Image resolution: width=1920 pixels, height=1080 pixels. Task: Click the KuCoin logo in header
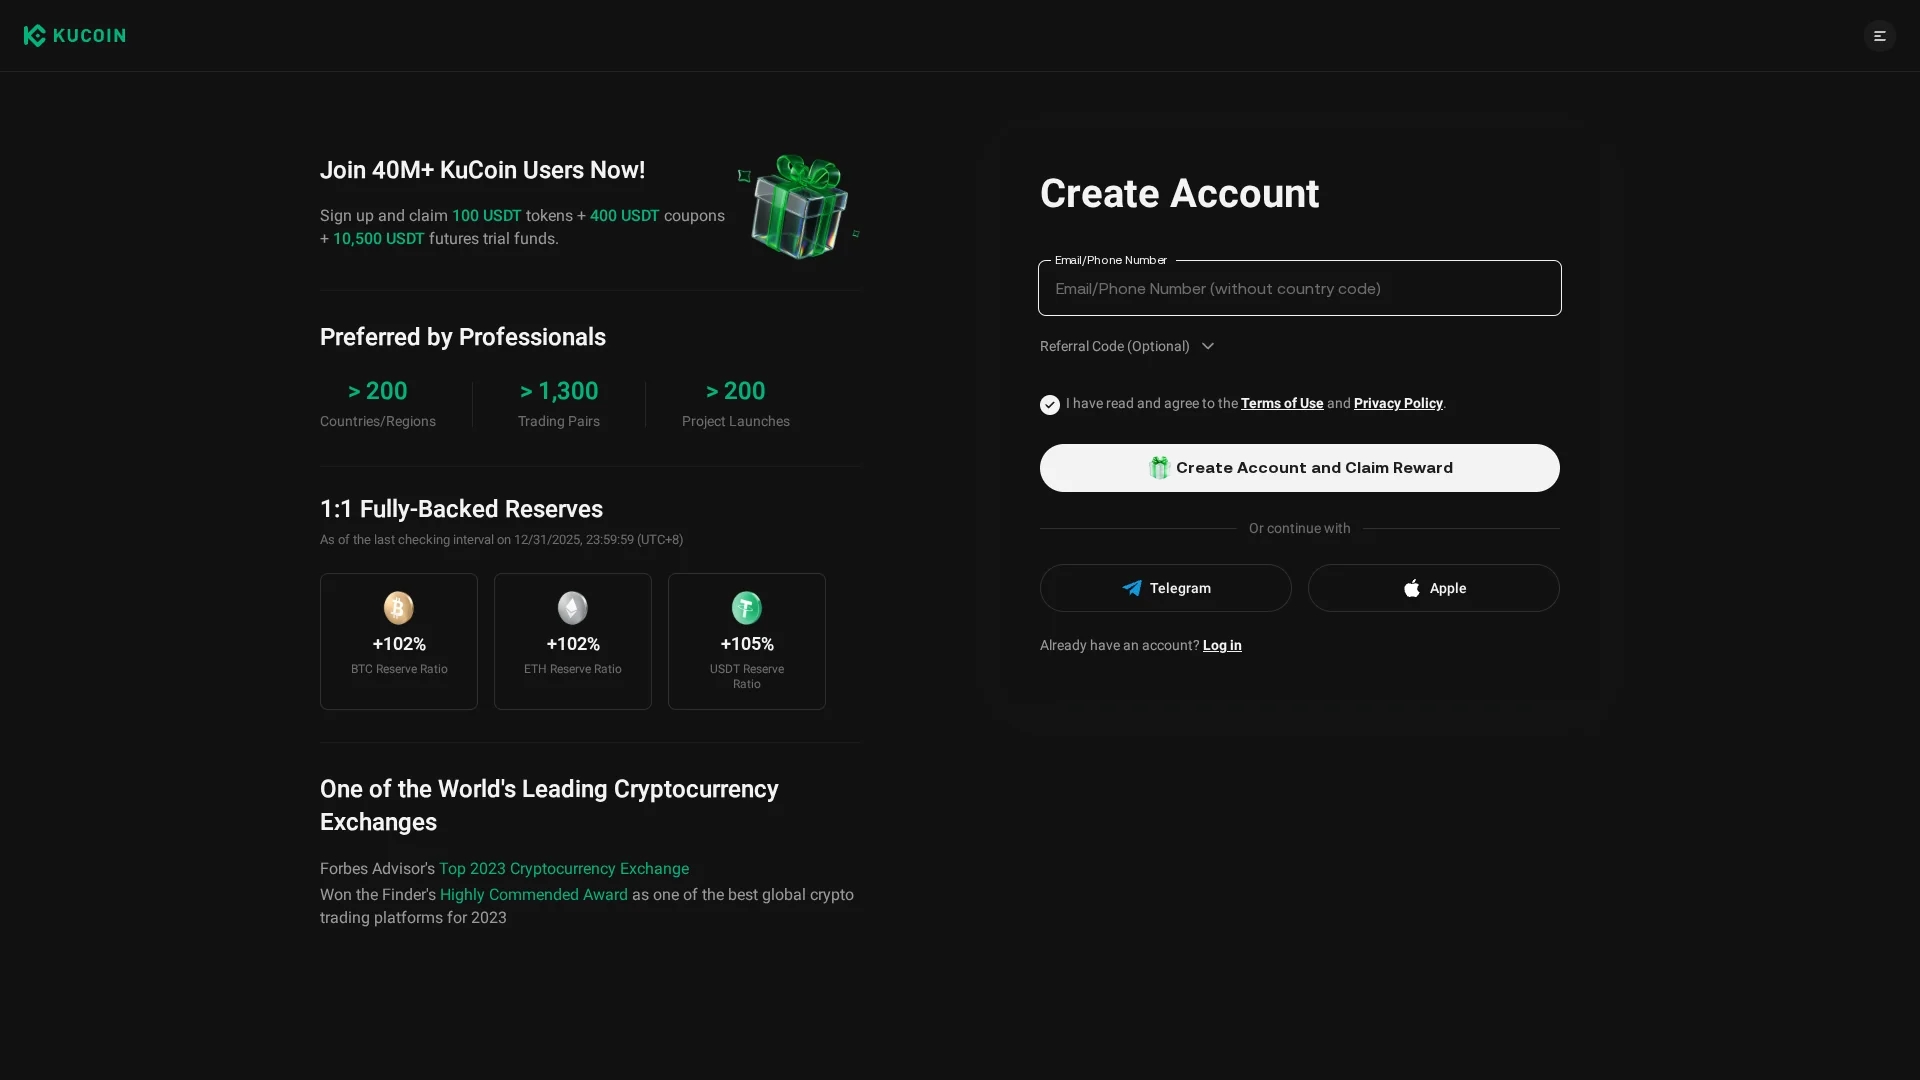click(75, 35)
